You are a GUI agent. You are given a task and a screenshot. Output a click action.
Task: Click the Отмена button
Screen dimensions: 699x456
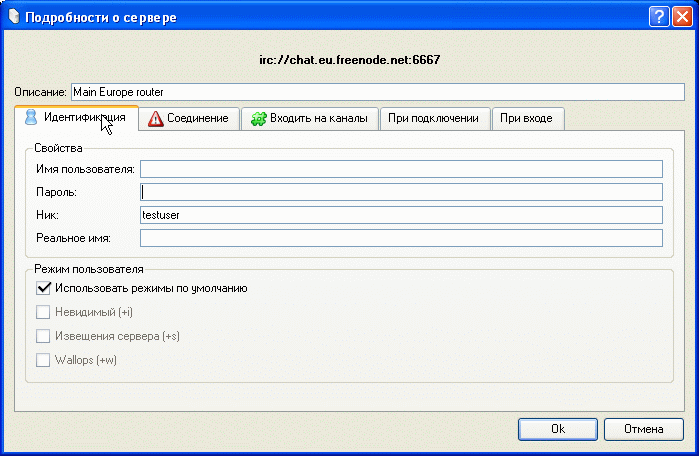point(644,429)
